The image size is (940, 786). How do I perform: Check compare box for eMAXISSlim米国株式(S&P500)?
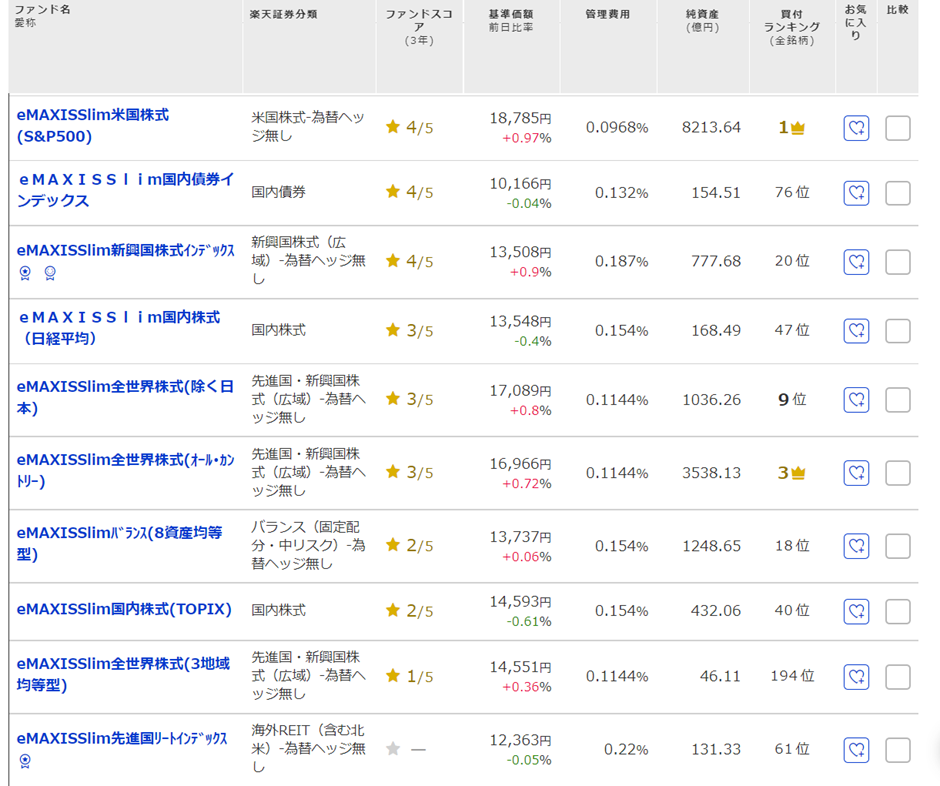(x=897, y=128)
